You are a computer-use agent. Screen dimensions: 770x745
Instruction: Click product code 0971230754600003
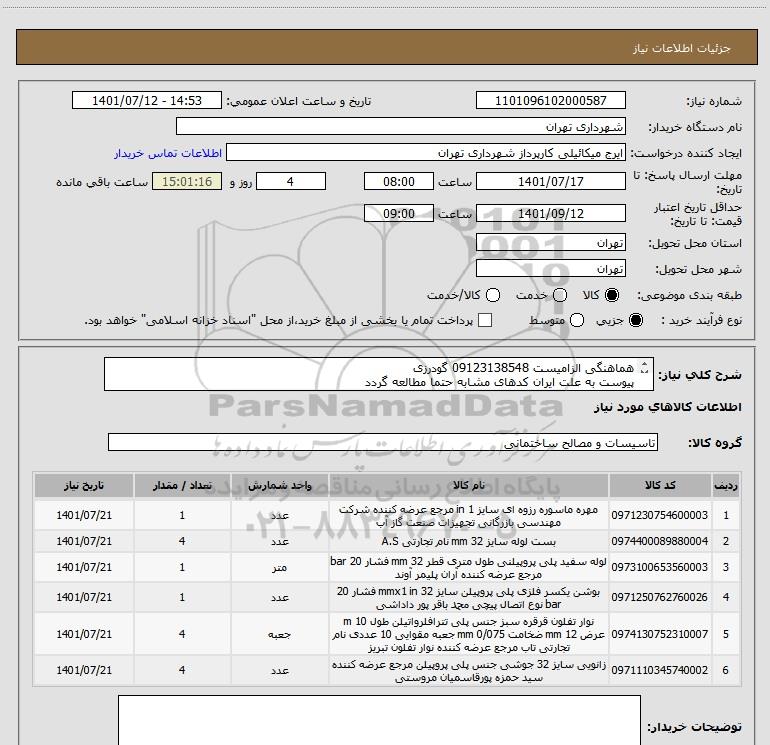[660, 515]
